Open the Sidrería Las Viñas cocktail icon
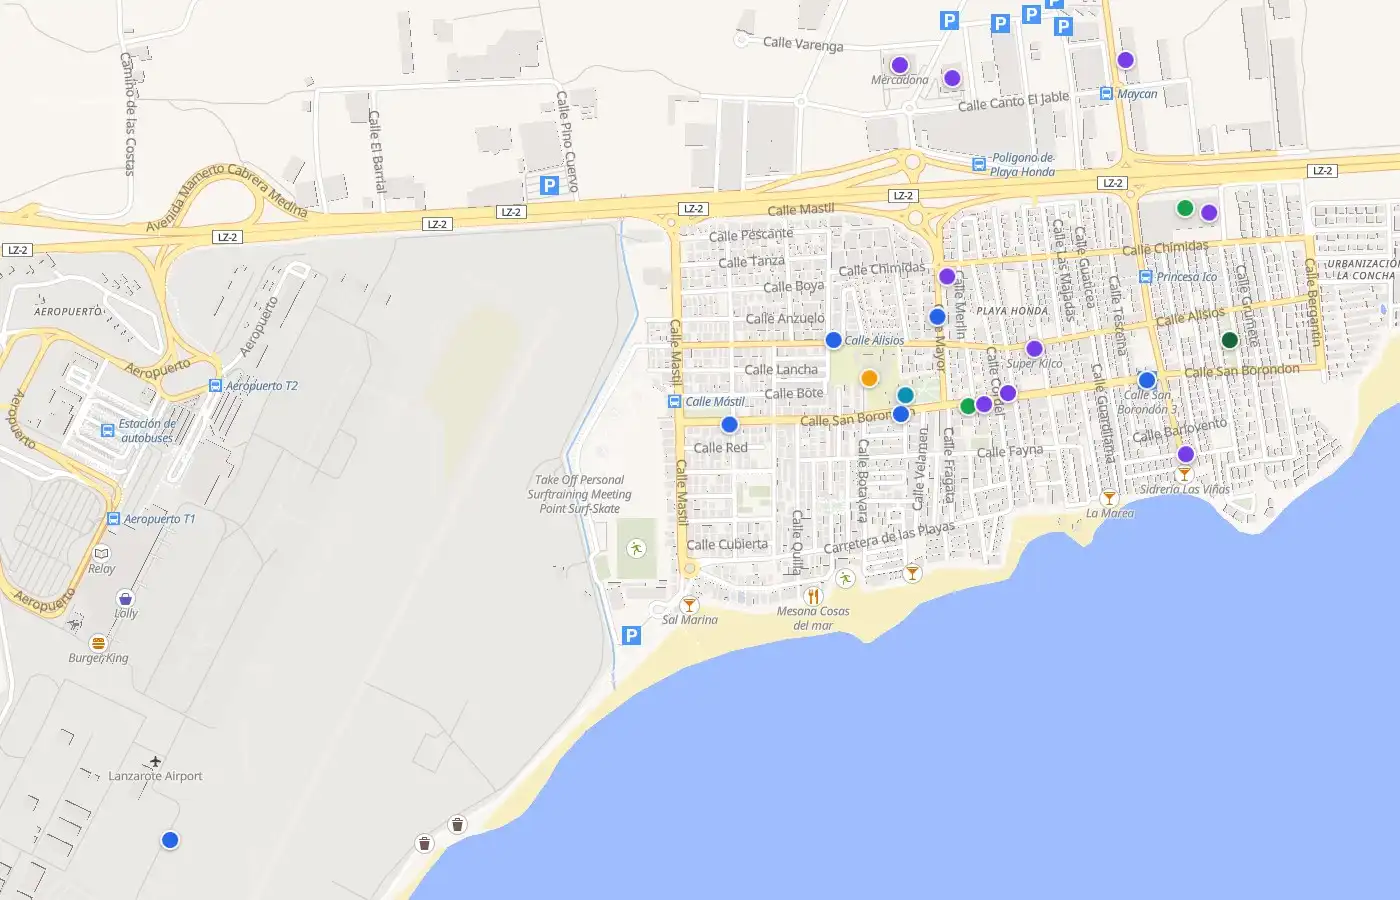This screenshot has width=1400, height=900. point(1185,474)
